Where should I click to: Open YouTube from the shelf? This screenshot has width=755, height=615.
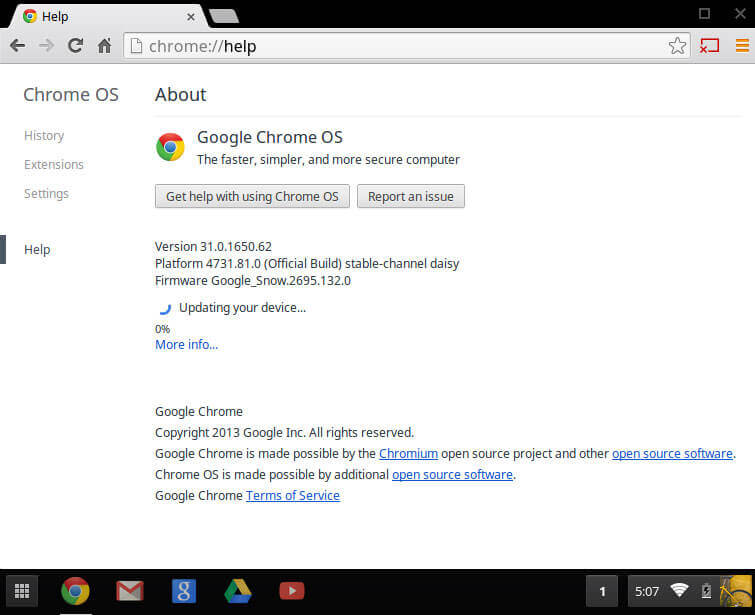tap(292, 591)
